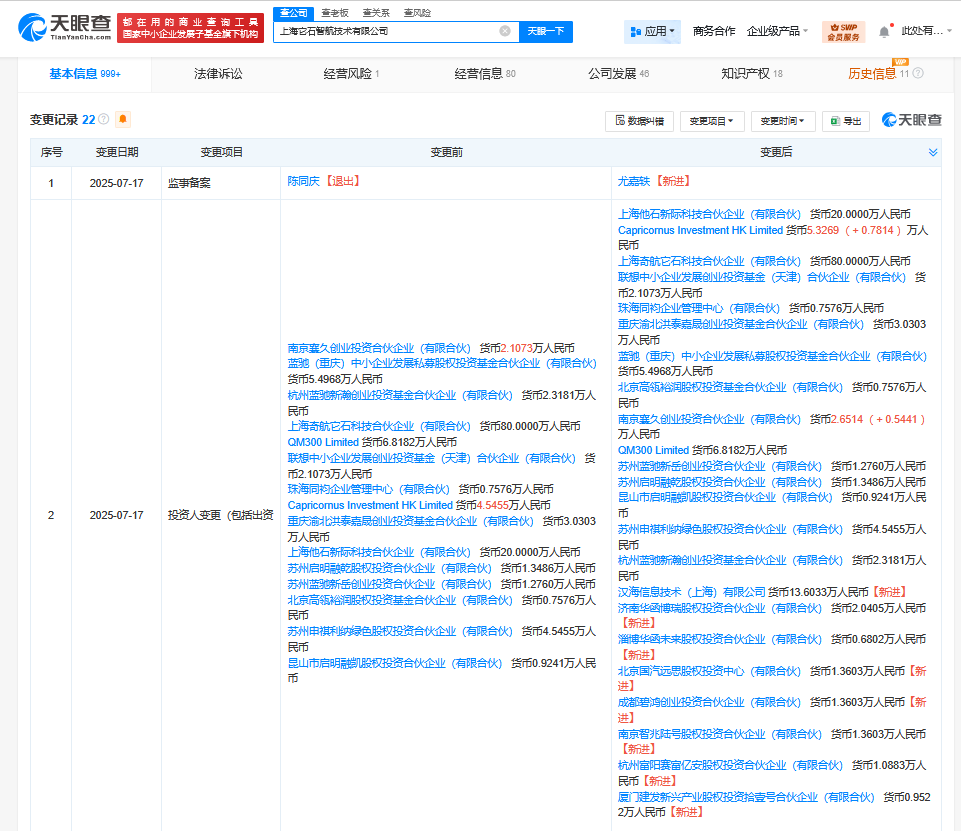Switch to the 法律诉讼 tab
This screenshot has width=961, height=831.
click(x=218, y=73)
